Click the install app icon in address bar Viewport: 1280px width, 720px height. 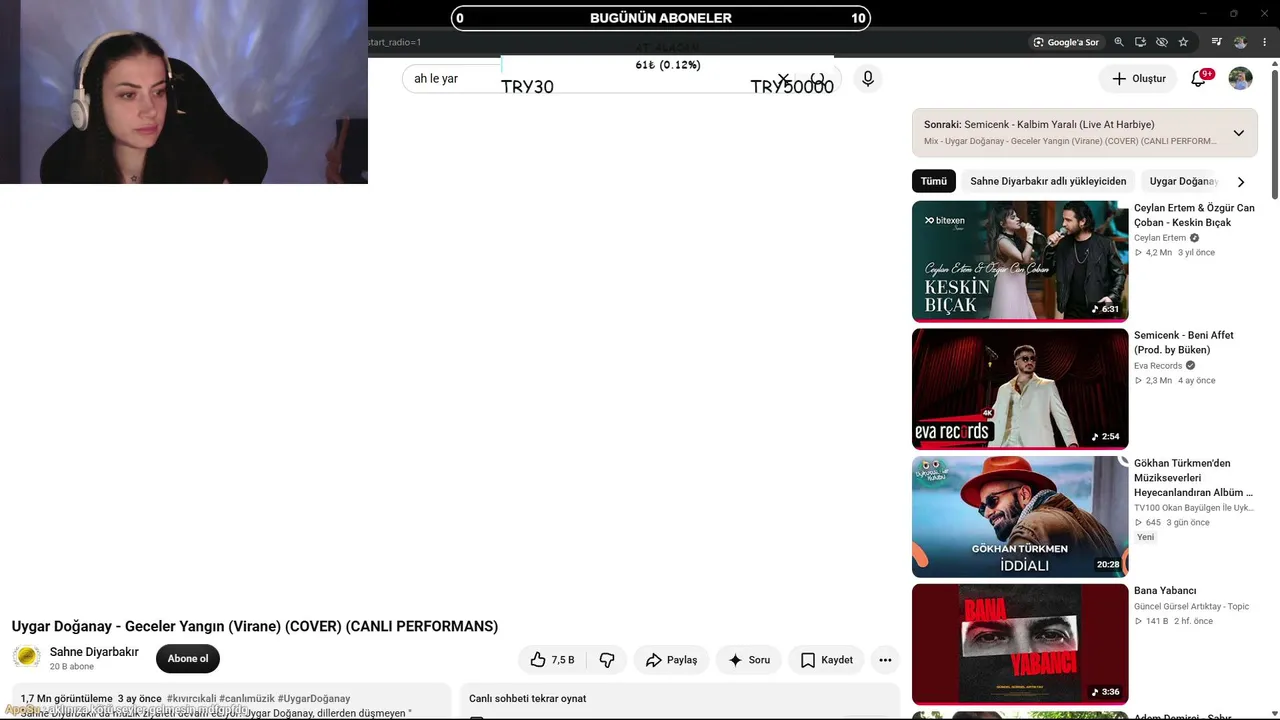(x=1140, y=42)
